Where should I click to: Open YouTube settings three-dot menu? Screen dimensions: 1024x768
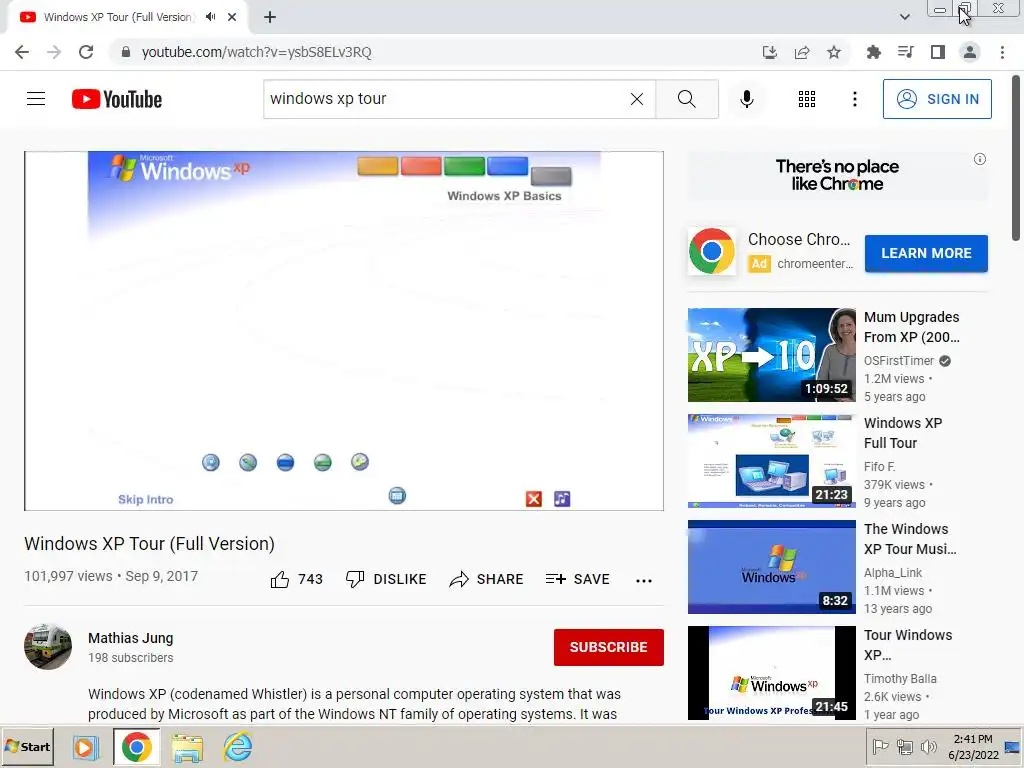point(854,99)
